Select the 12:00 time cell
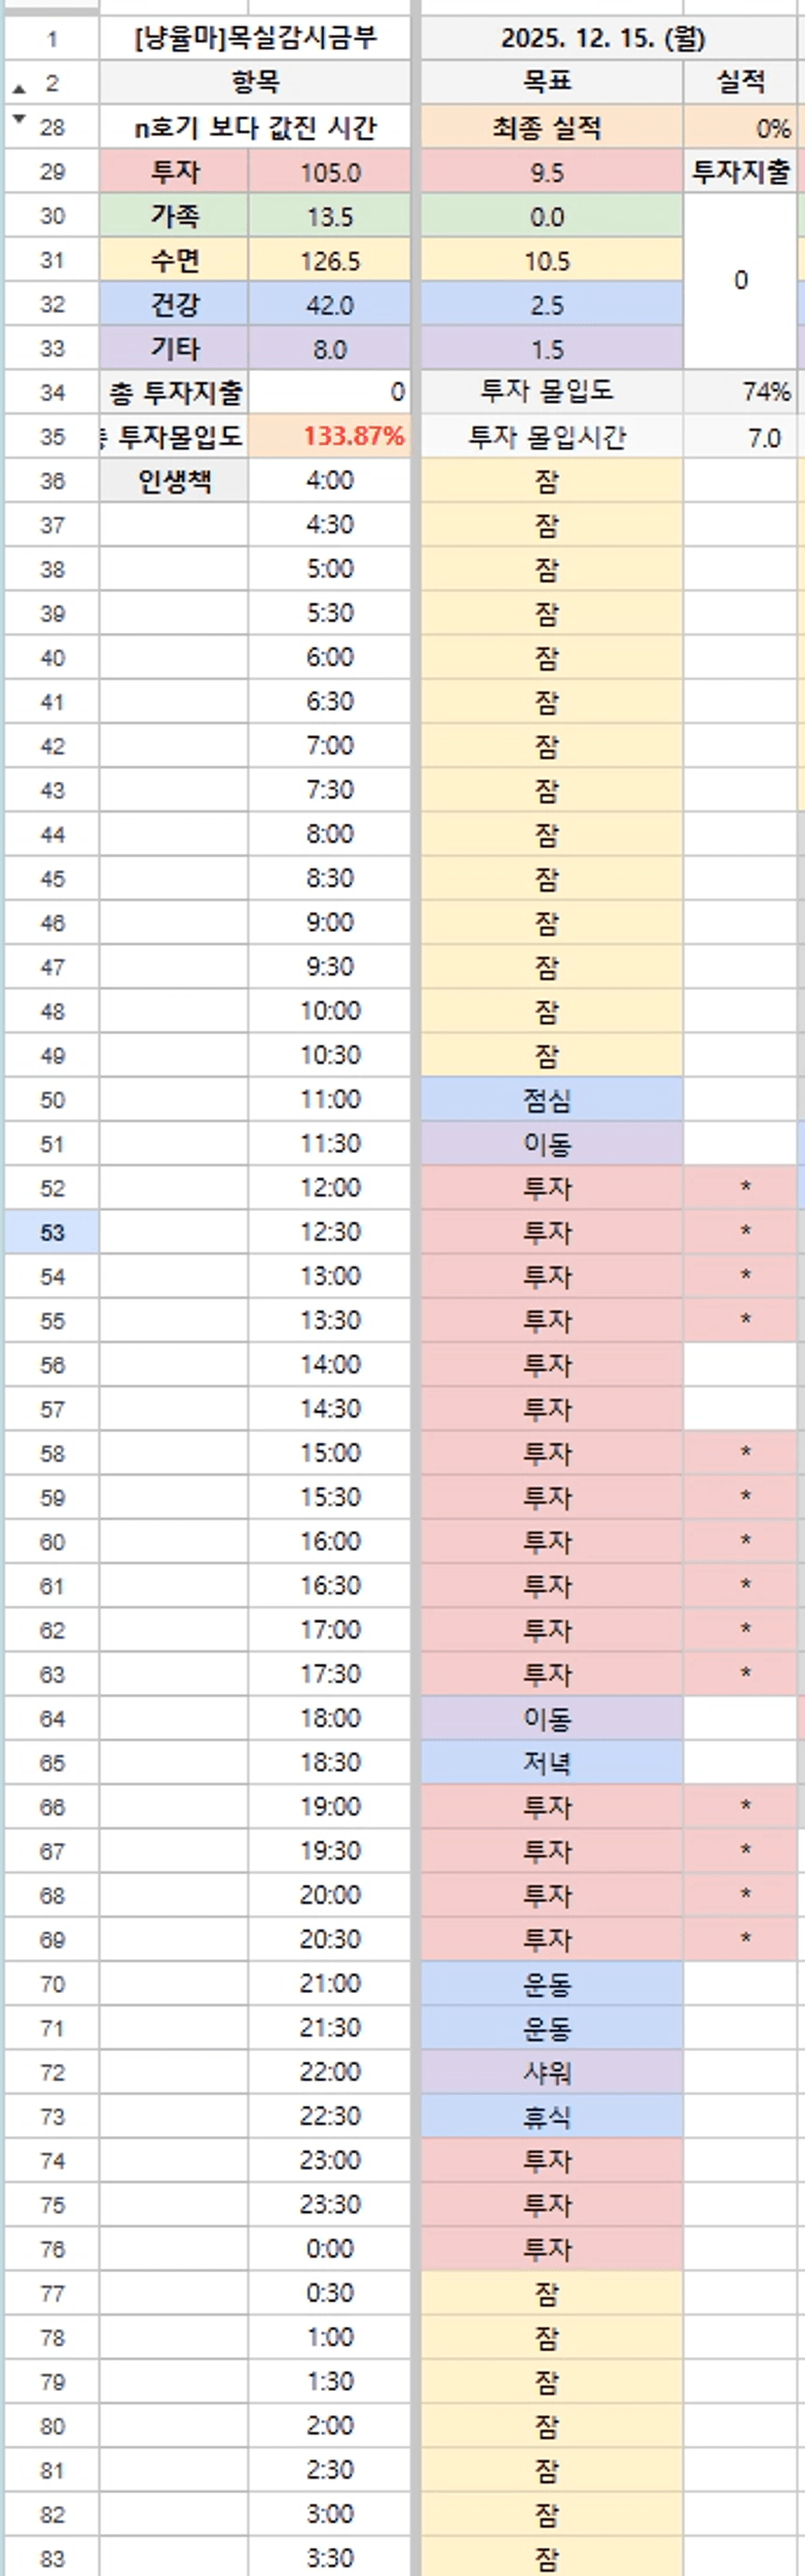Viewport: 805px width, 2576px height. coord(330,1188)
